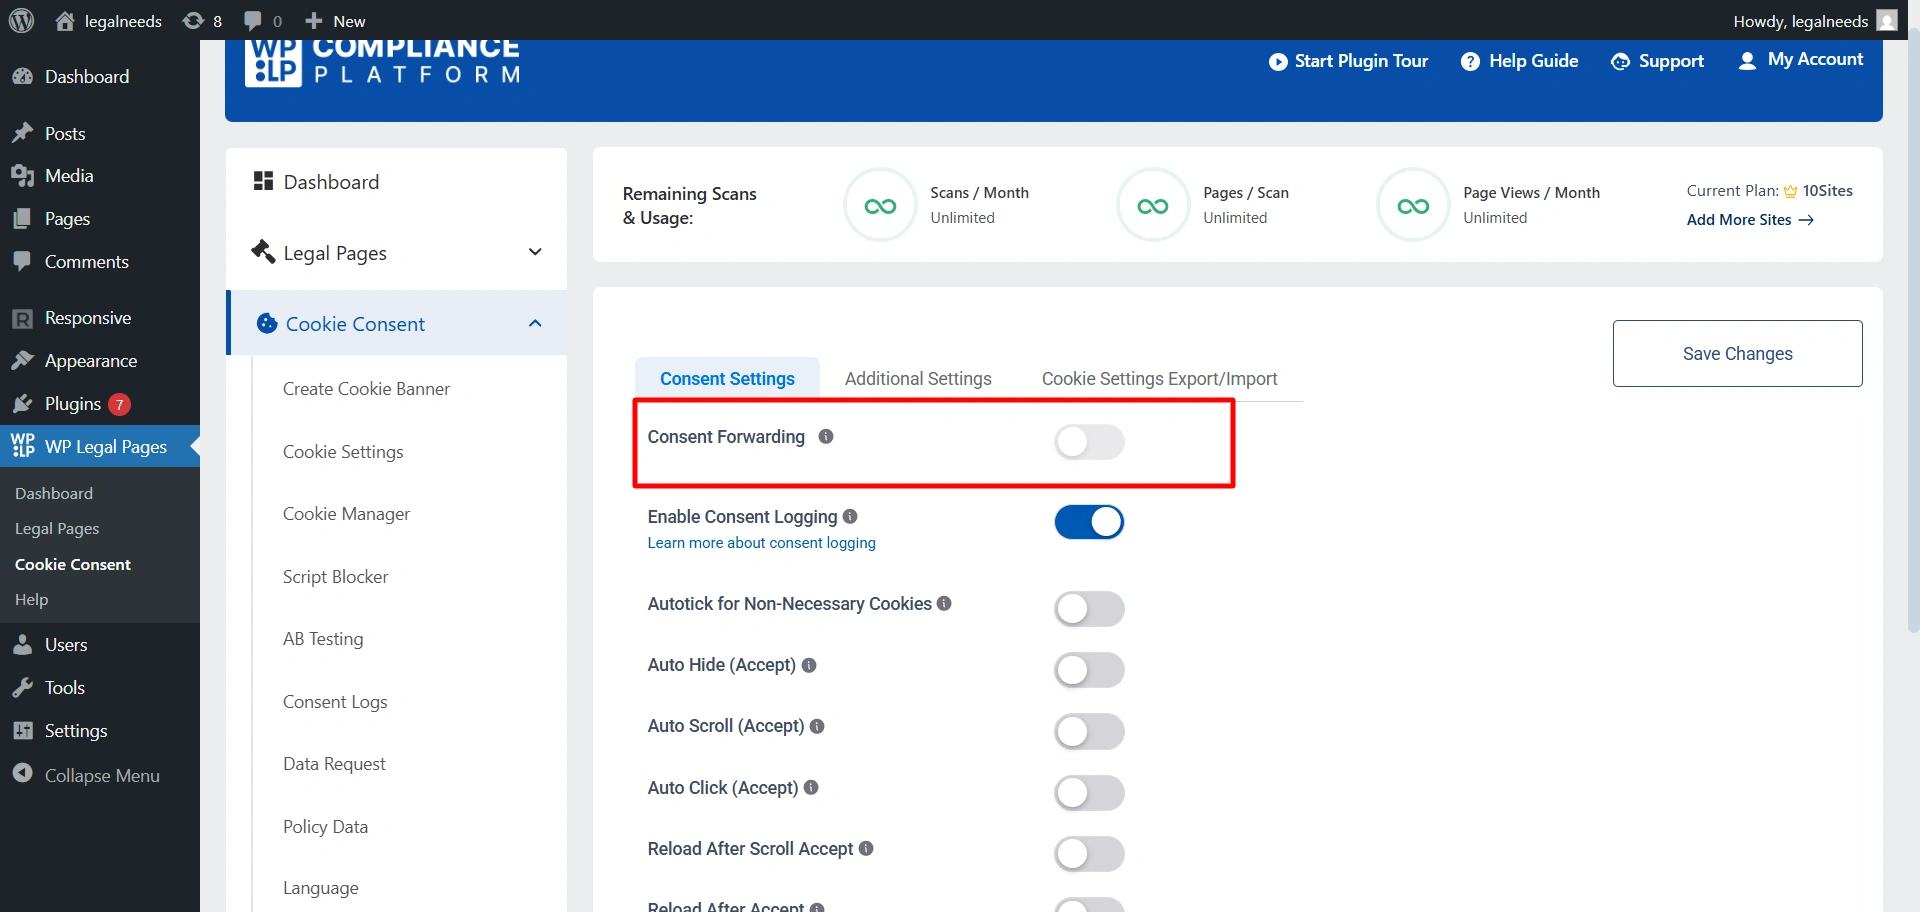Expand the Legal Pages menu chevron
The image size is (1920, 912).
click(x=535, y=252)
